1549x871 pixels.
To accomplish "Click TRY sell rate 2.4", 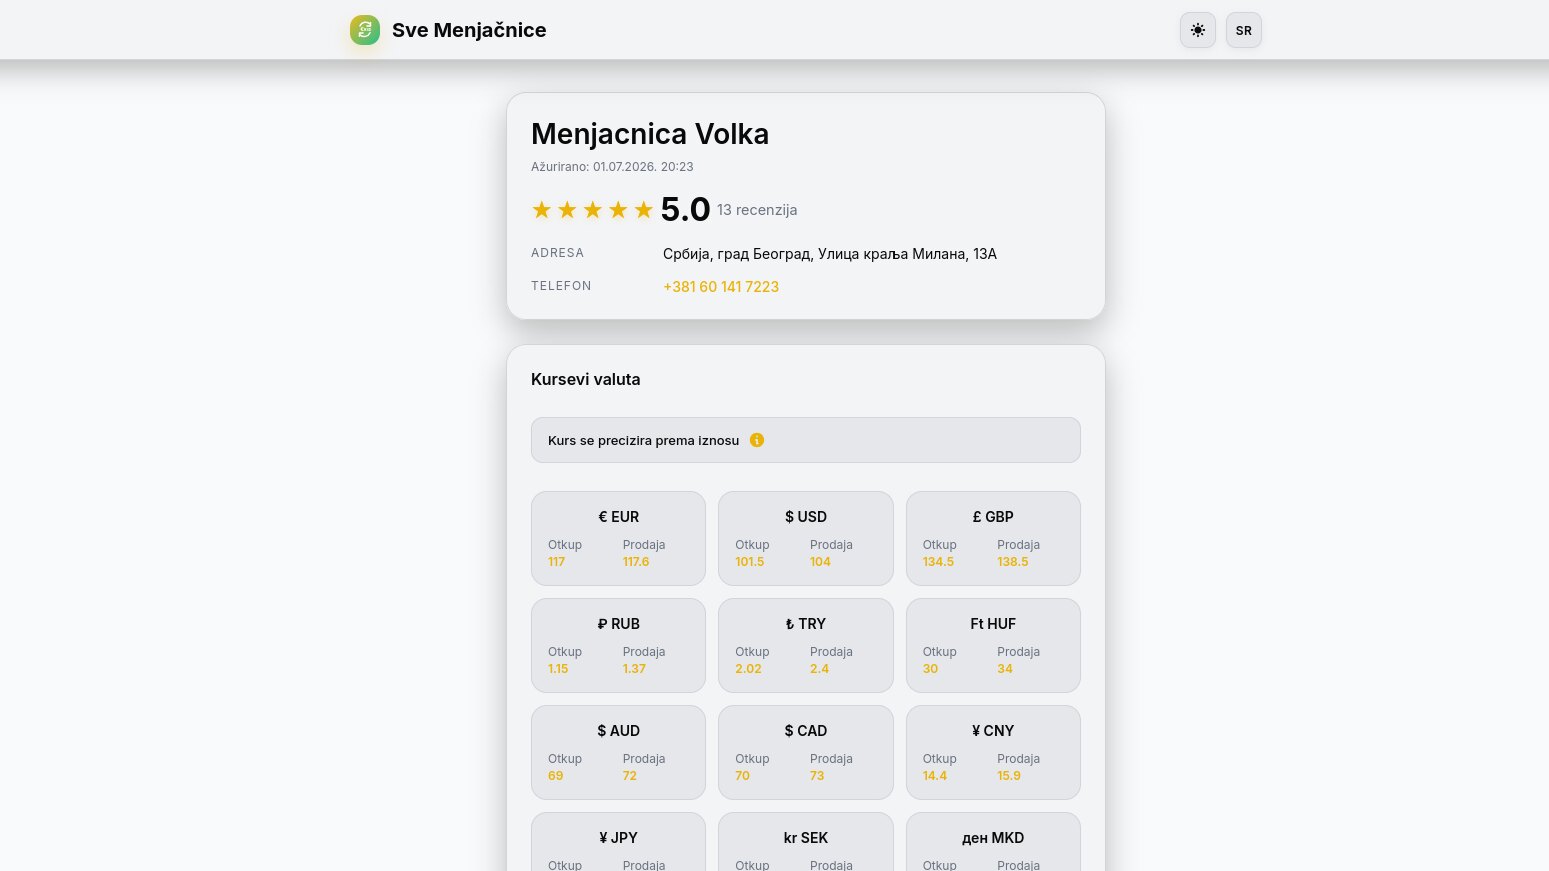I will pyautogui.click(x=820, y=669).
